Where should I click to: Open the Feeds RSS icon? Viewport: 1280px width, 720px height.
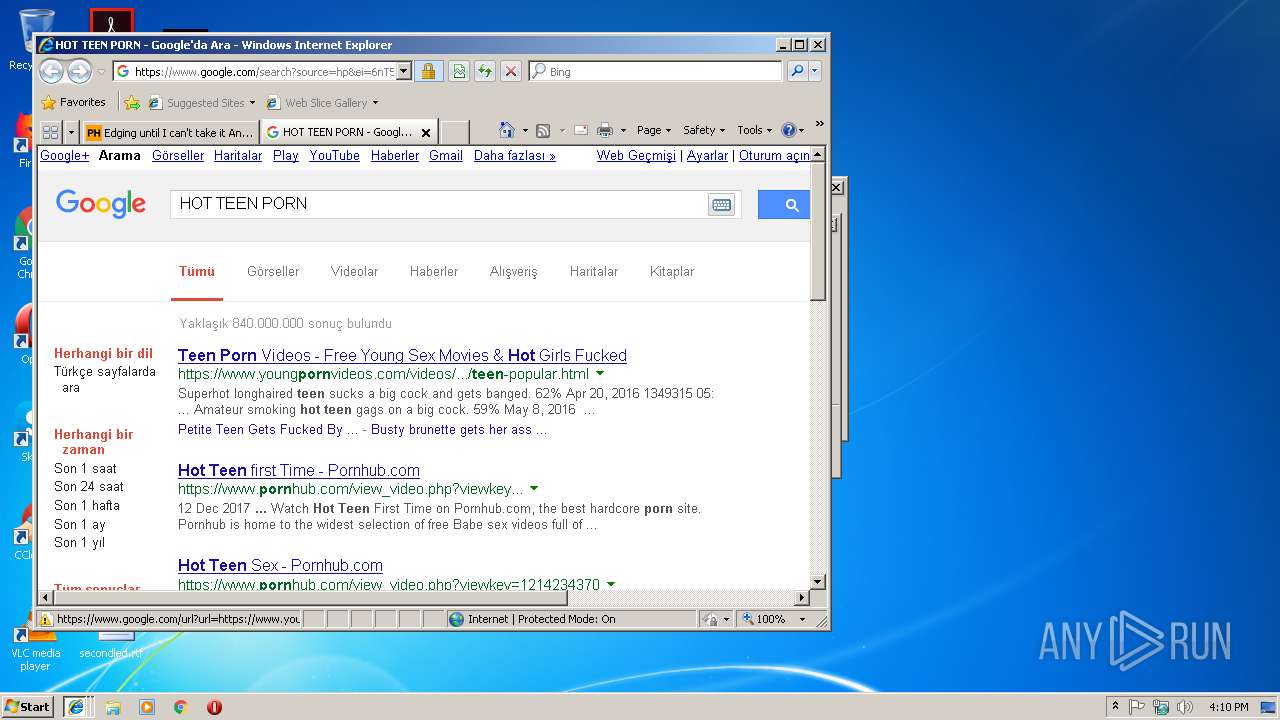click(543, 130)
